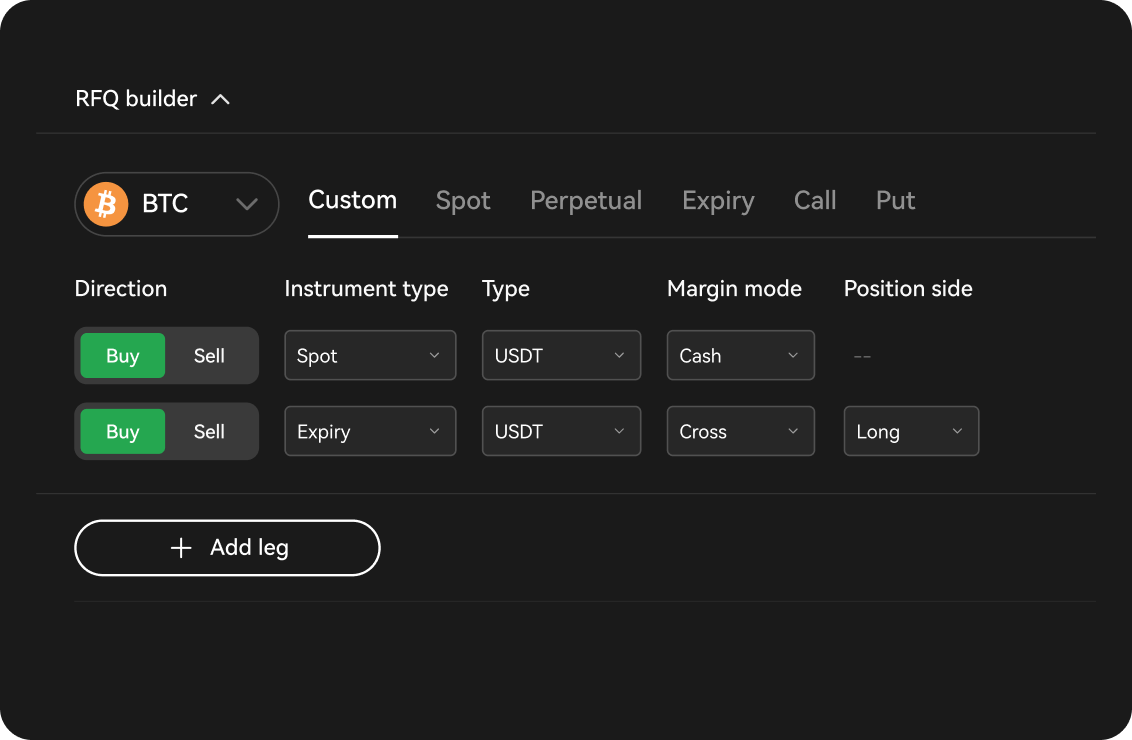The height and width of the screenshot is (740, 1132).
Task: Click the plus icon in Add leg
Action: (181, 548)
